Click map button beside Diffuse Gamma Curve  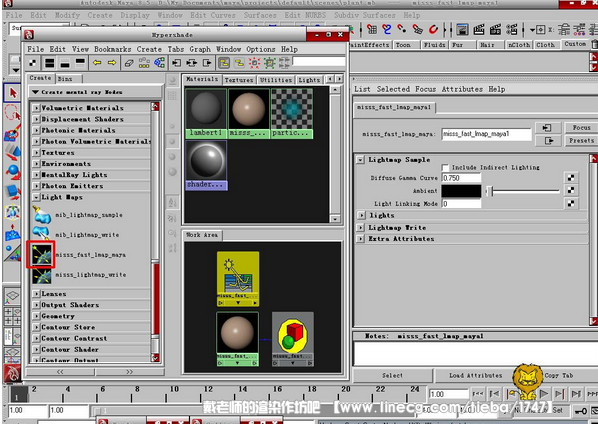571,178
